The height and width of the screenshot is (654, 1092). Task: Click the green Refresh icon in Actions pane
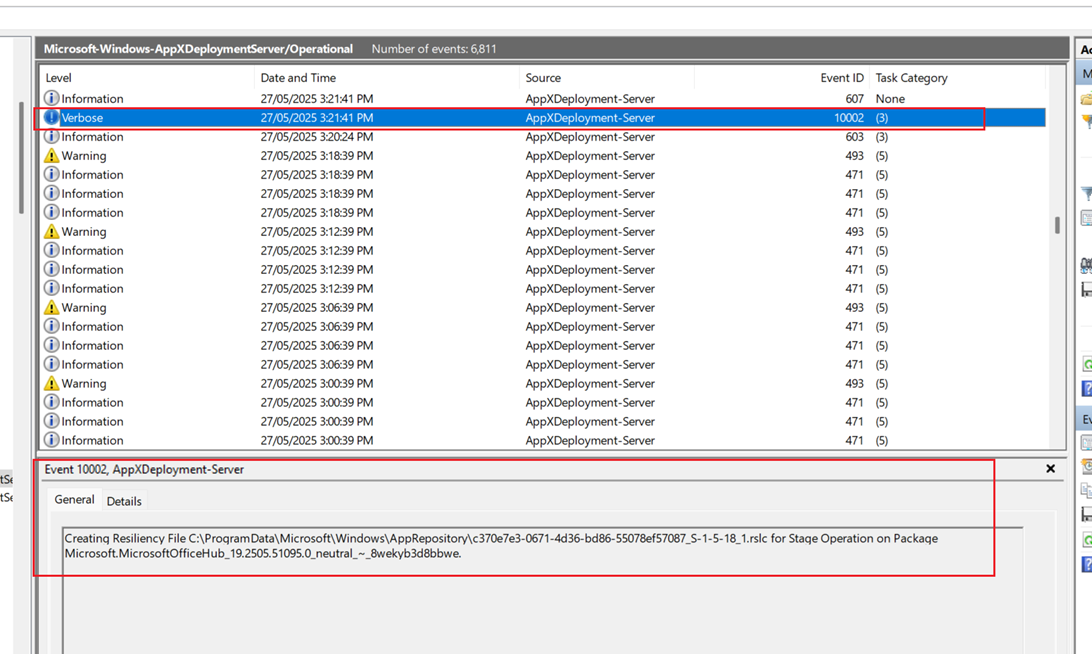[x=1087, y=365]
